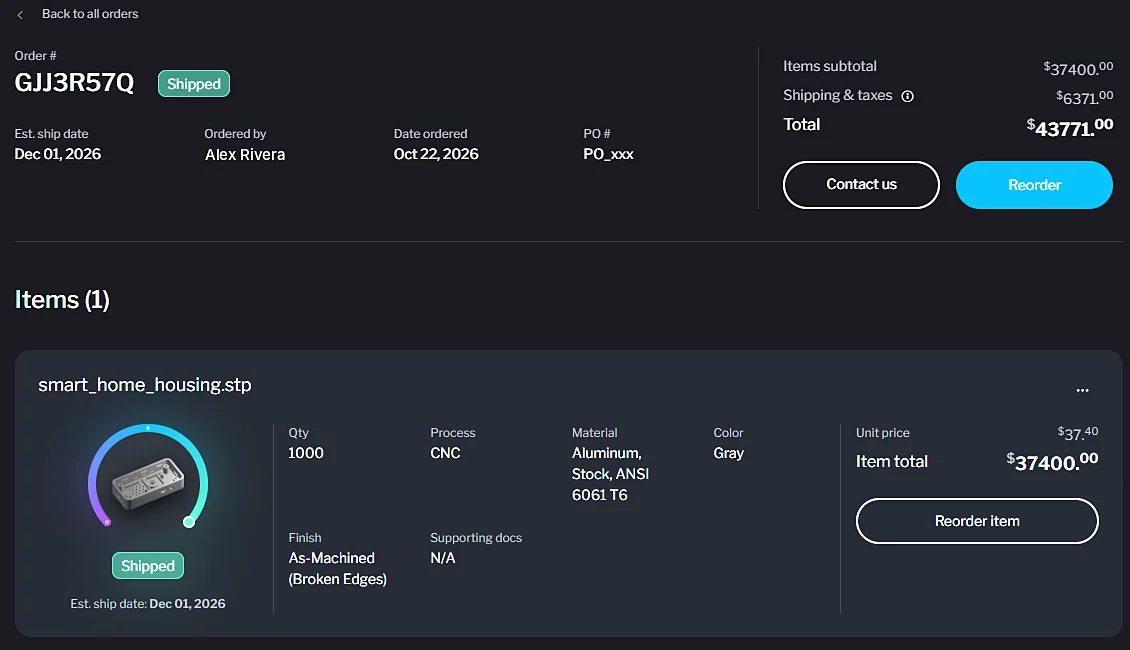Click the Contact us button
The height and width of the screenshot is (650, 1130).
(861, 184)
